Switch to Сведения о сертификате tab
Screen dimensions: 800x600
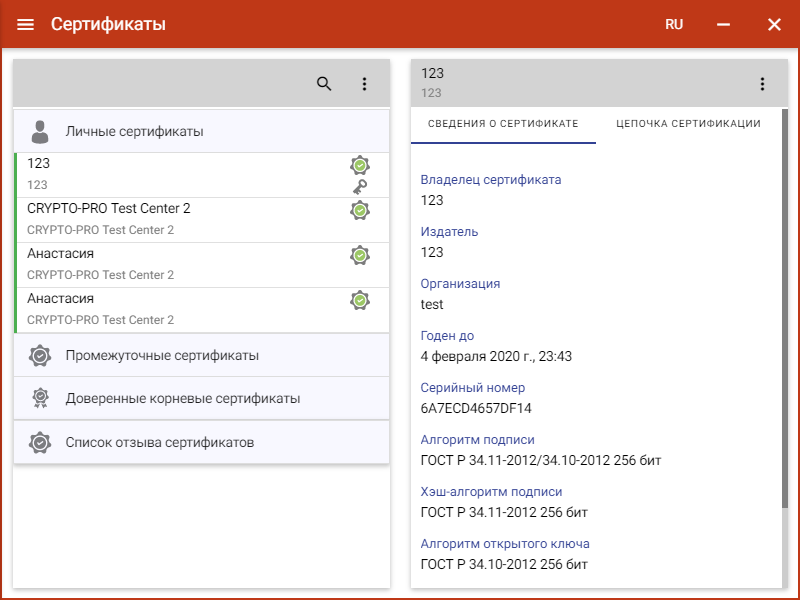point(503,124)
